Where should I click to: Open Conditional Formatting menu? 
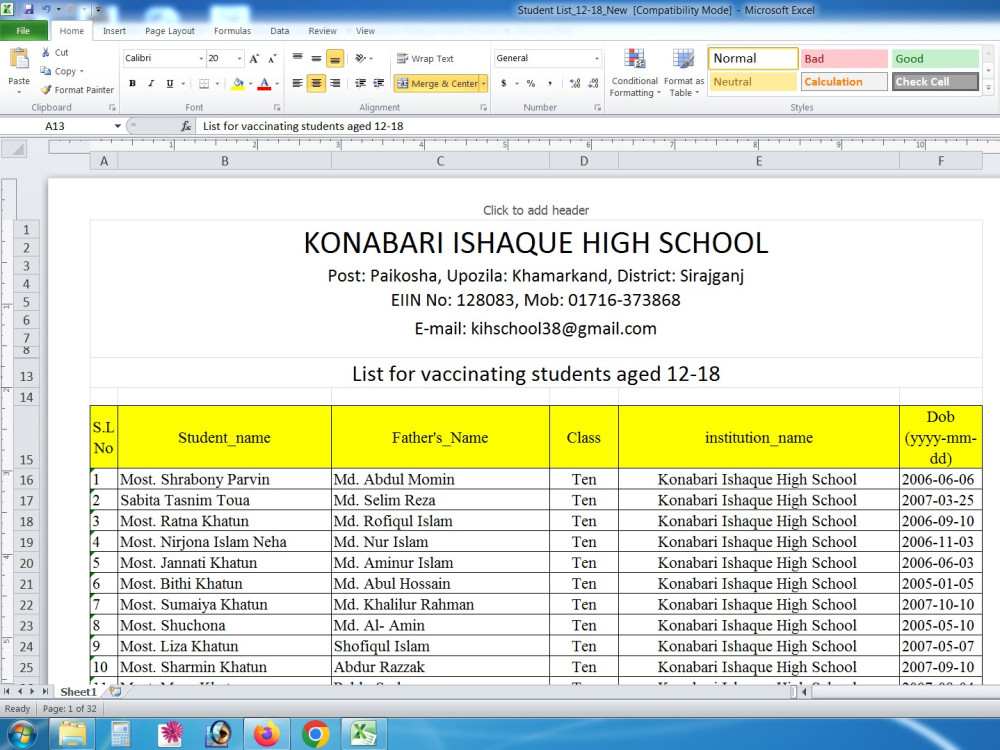tap(634, 73)
